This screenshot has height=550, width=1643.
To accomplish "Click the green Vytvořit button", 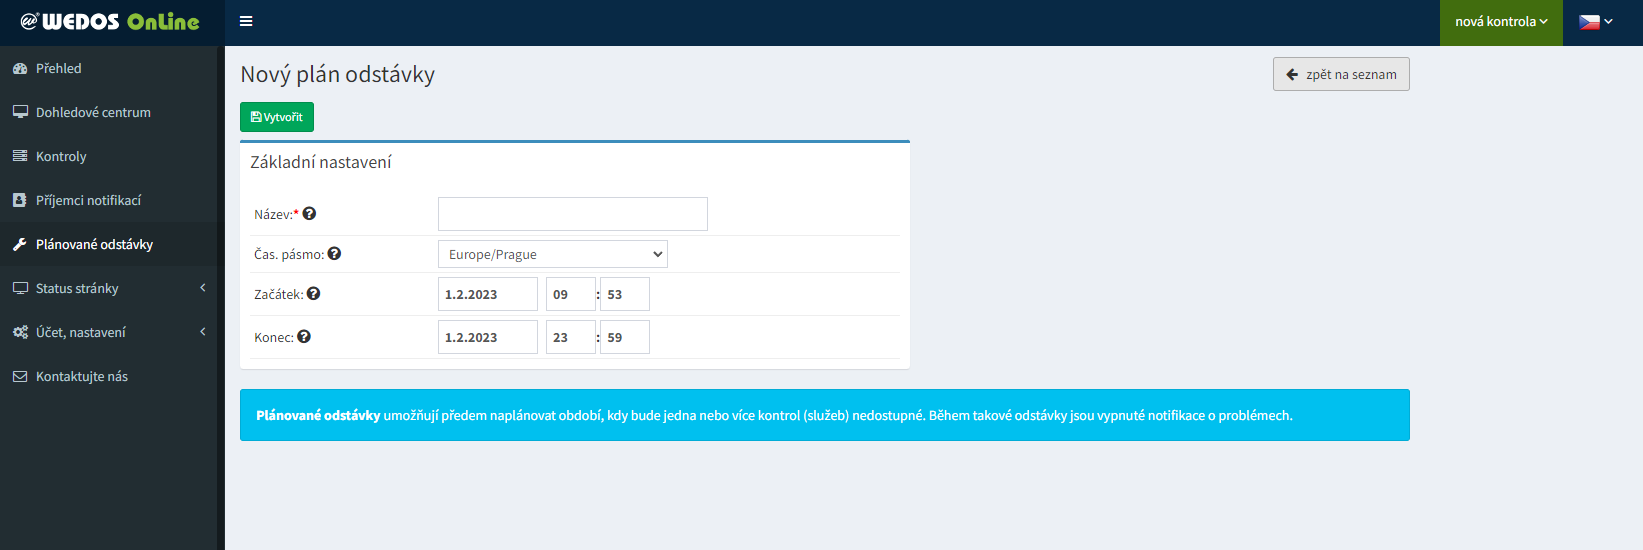I will click(x=277, y=117).
